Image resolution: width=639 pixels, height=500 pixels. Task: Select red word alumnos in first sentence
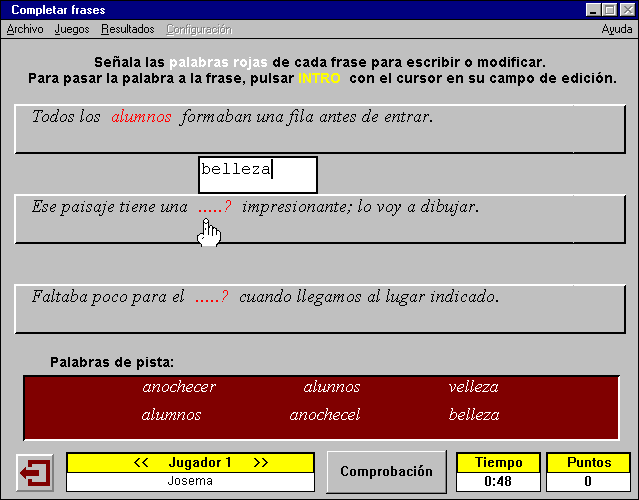141,117
